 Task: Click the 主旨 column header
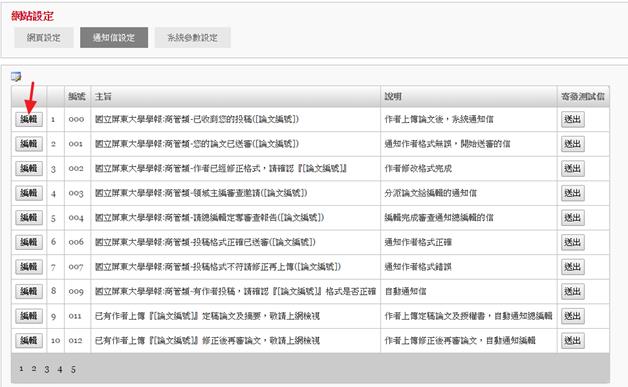pyautogui.click(x=103, y=97)
